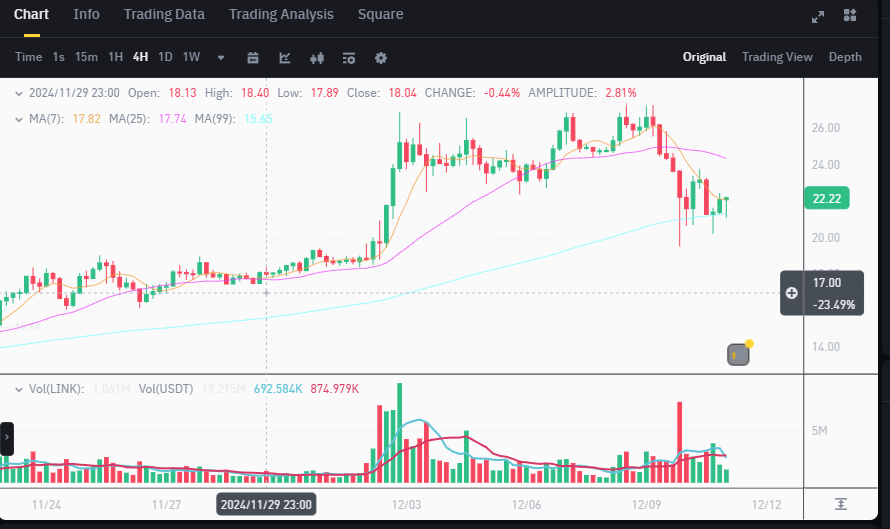Click the MA(7) value 17.82
The width and height of the screenshot is (890, 529).
(86, 119)
